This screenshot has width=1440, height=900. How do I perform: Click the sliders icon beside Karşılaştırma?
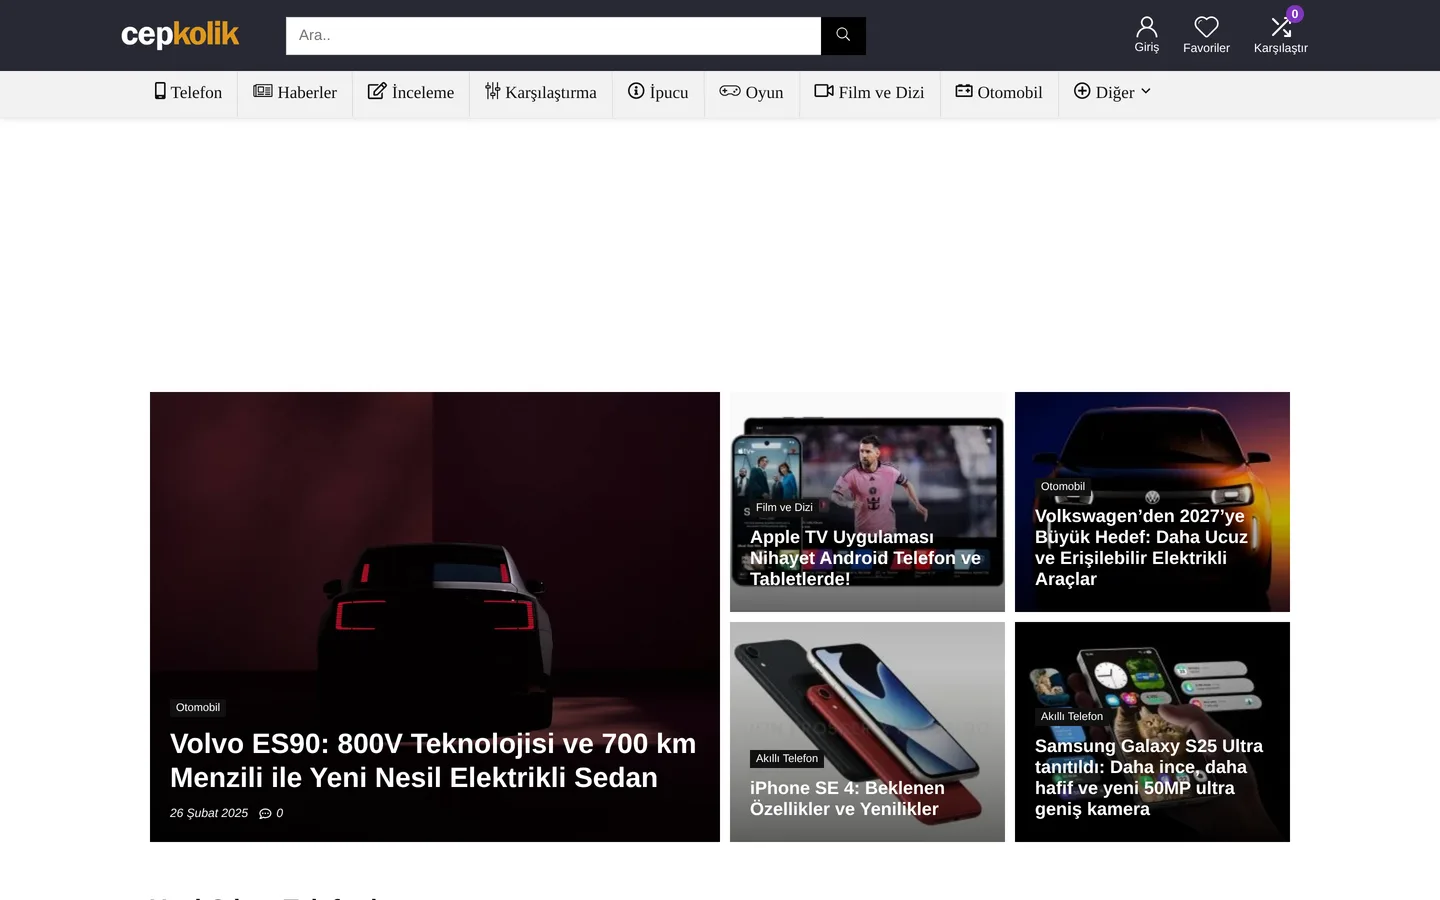coord(492,91)
